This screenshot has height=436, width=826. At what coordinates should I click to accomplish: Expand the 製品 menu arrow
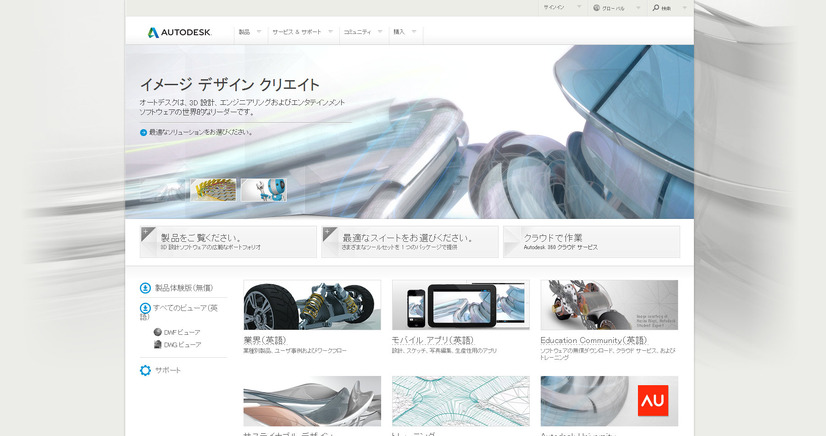tap(259, 32)
